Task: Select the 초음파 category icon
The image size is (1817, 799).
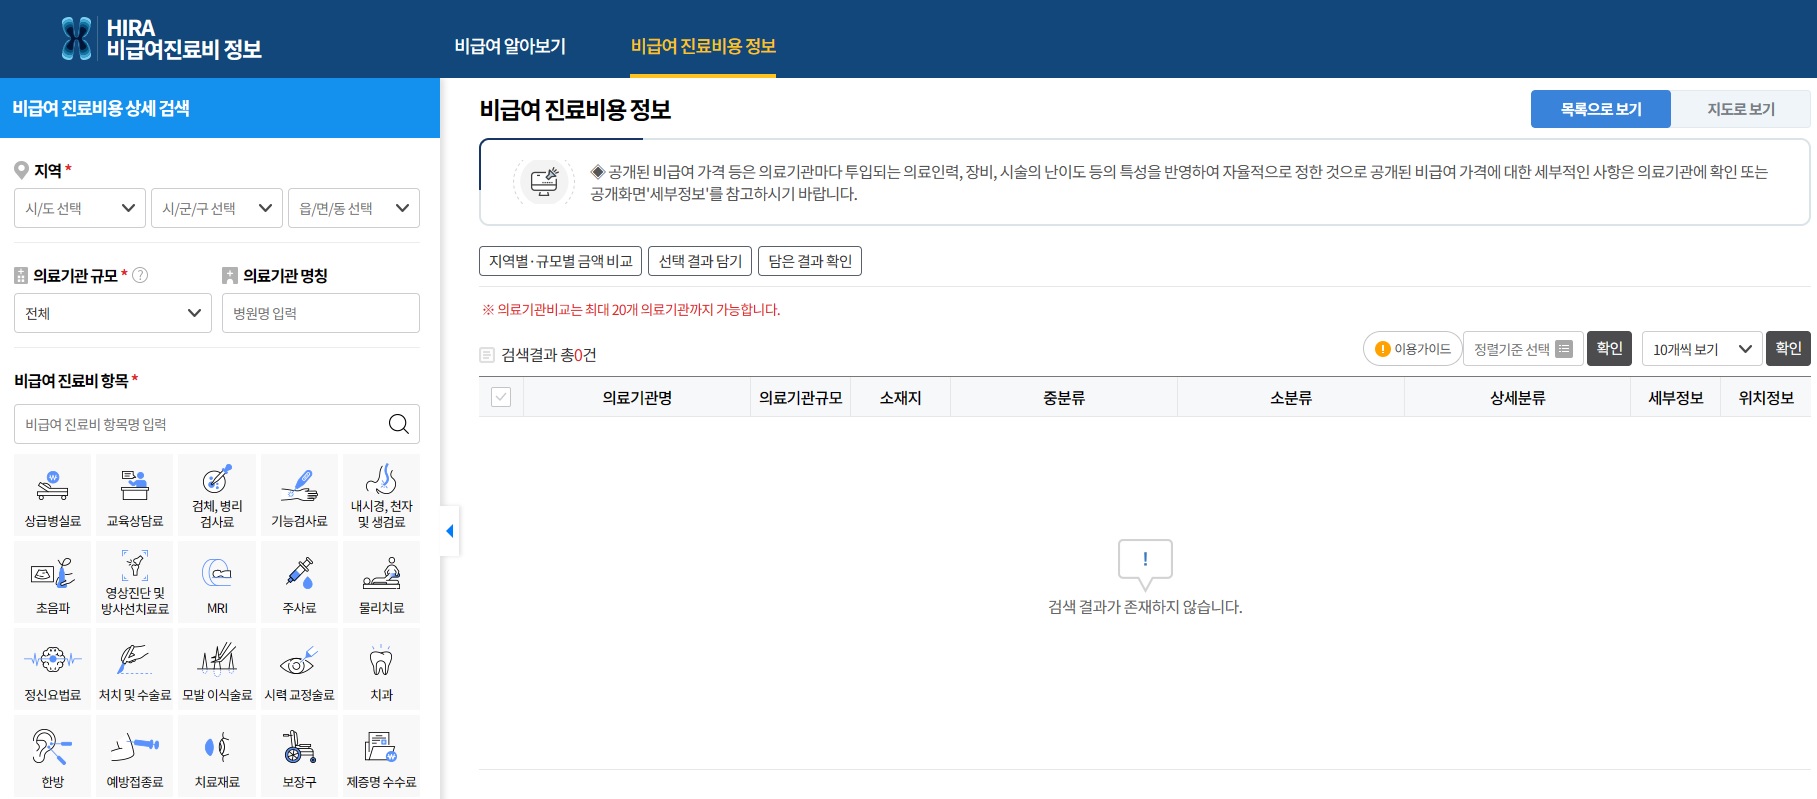Action: (53, 582)
